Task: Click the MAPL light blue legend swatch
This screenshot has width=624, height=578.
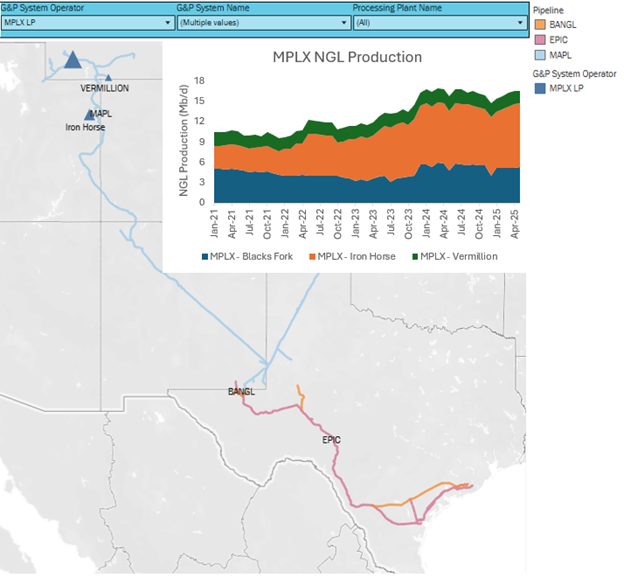Action: tap(540, 55)
